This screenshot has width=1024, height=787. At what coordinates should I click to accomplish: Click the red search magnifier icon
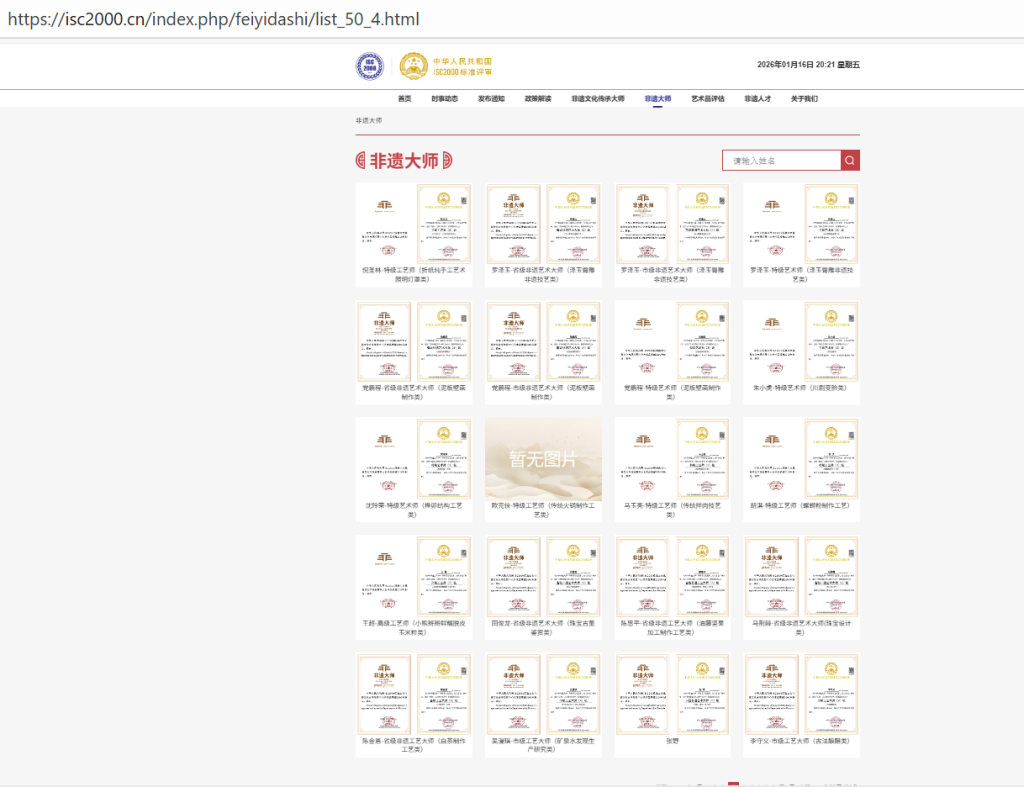[850, 160]
